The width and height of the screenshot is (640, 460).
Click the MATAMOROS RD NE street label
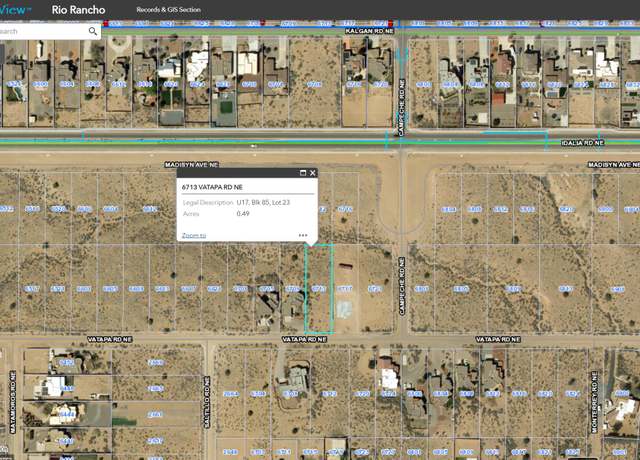[x=13, y=402]
